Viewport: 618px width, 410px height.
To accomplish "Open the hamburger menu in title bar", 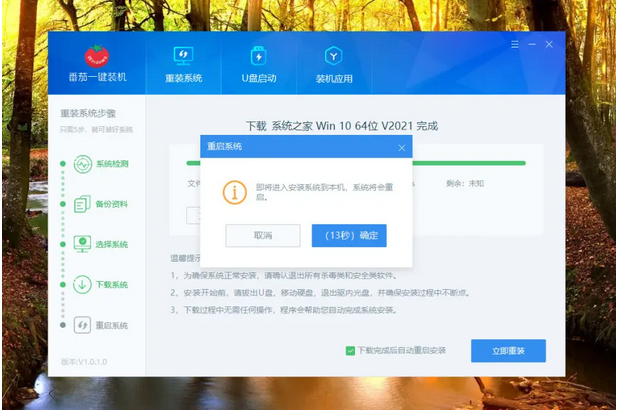I will click(515, 45).
